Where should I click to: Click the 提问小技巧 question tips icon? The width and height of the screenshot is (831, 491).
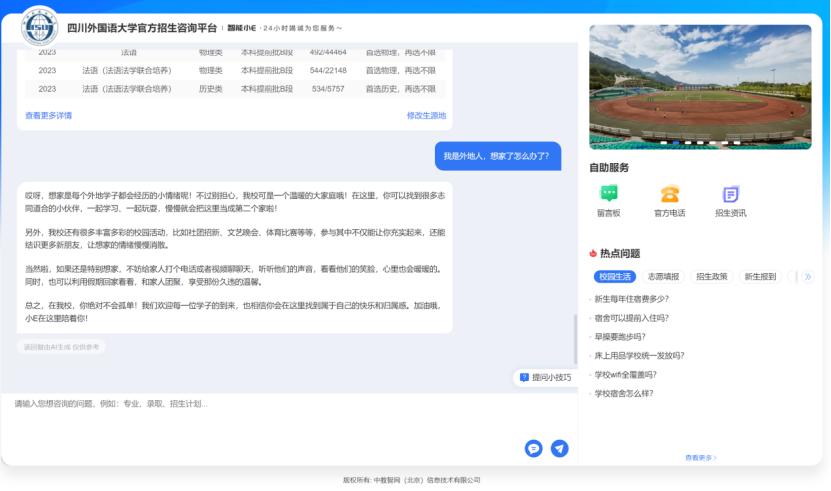coord(525,377)
